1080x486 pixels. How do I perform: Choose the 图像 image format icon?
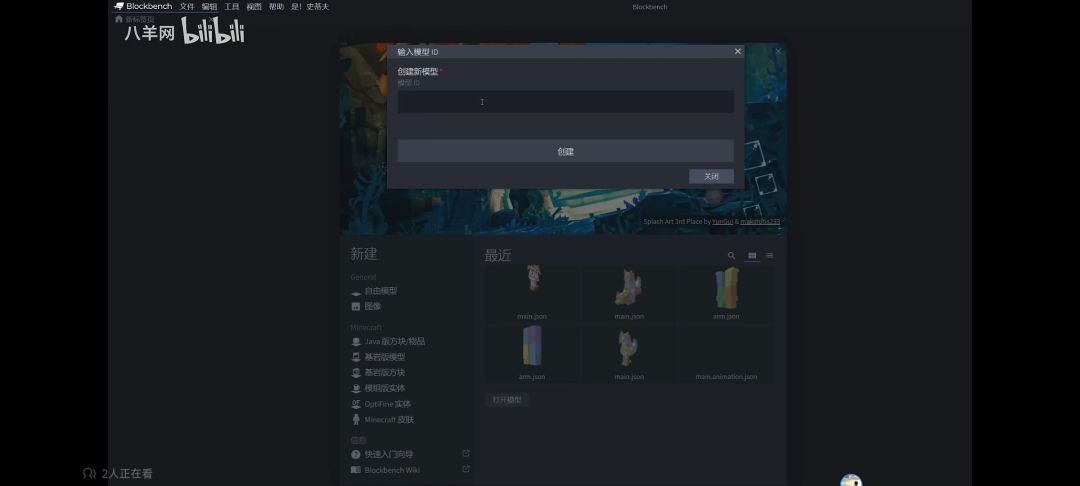(x=355, y=306)
